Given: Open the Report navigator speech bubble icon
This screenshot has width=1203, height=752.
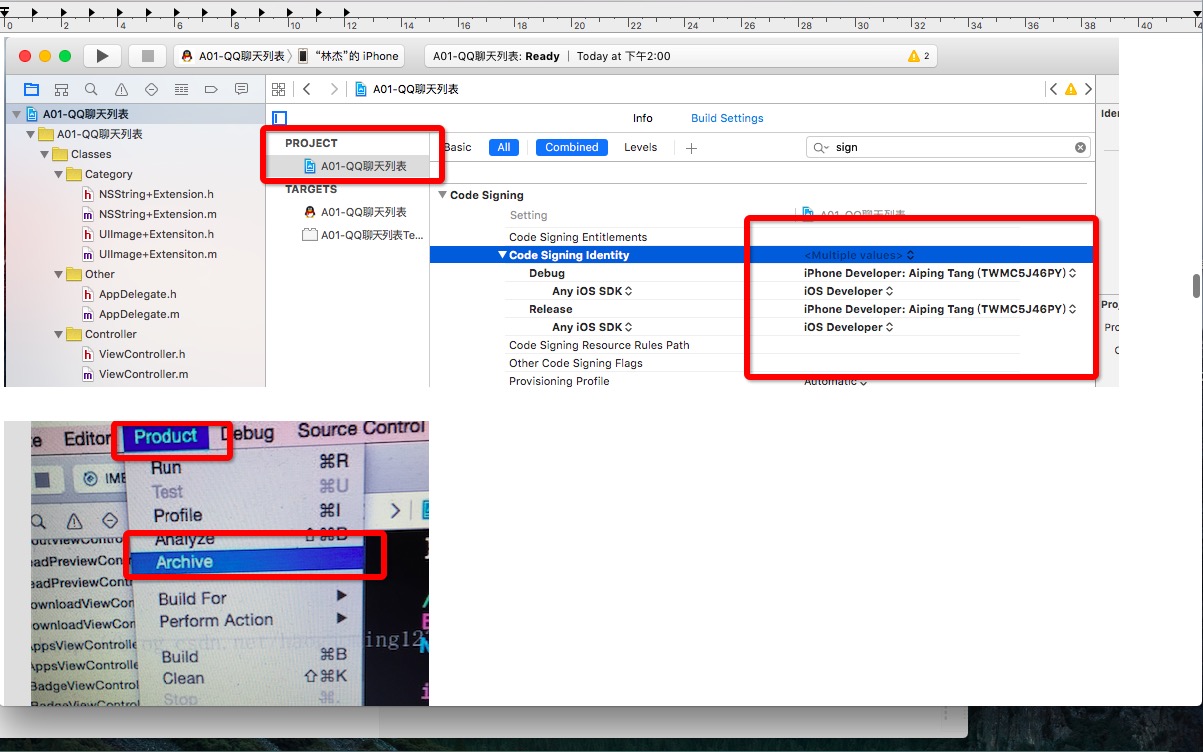Looking at the screenshot, I should click(241, 89).
